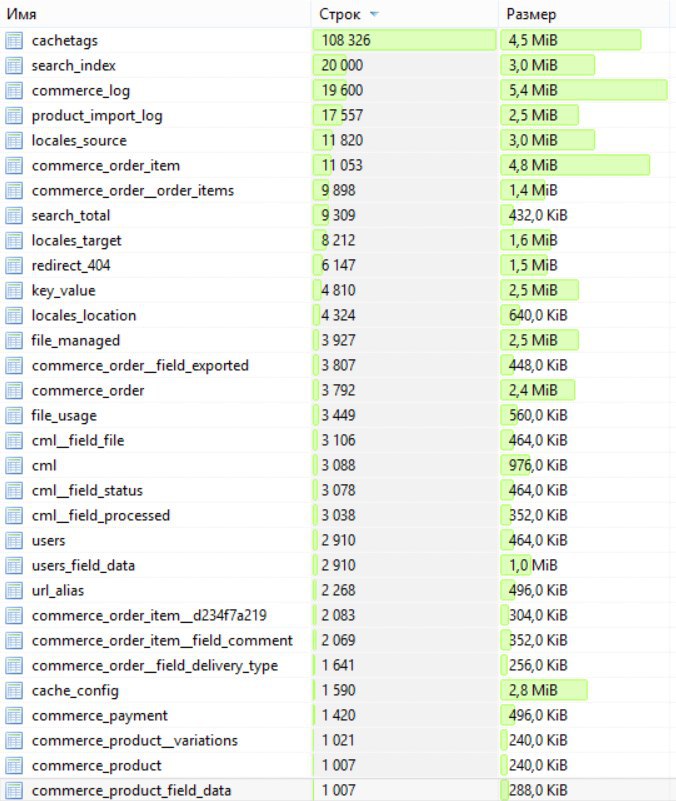Select the cachetags table name
676x801 pixels.
click(64, 40)
